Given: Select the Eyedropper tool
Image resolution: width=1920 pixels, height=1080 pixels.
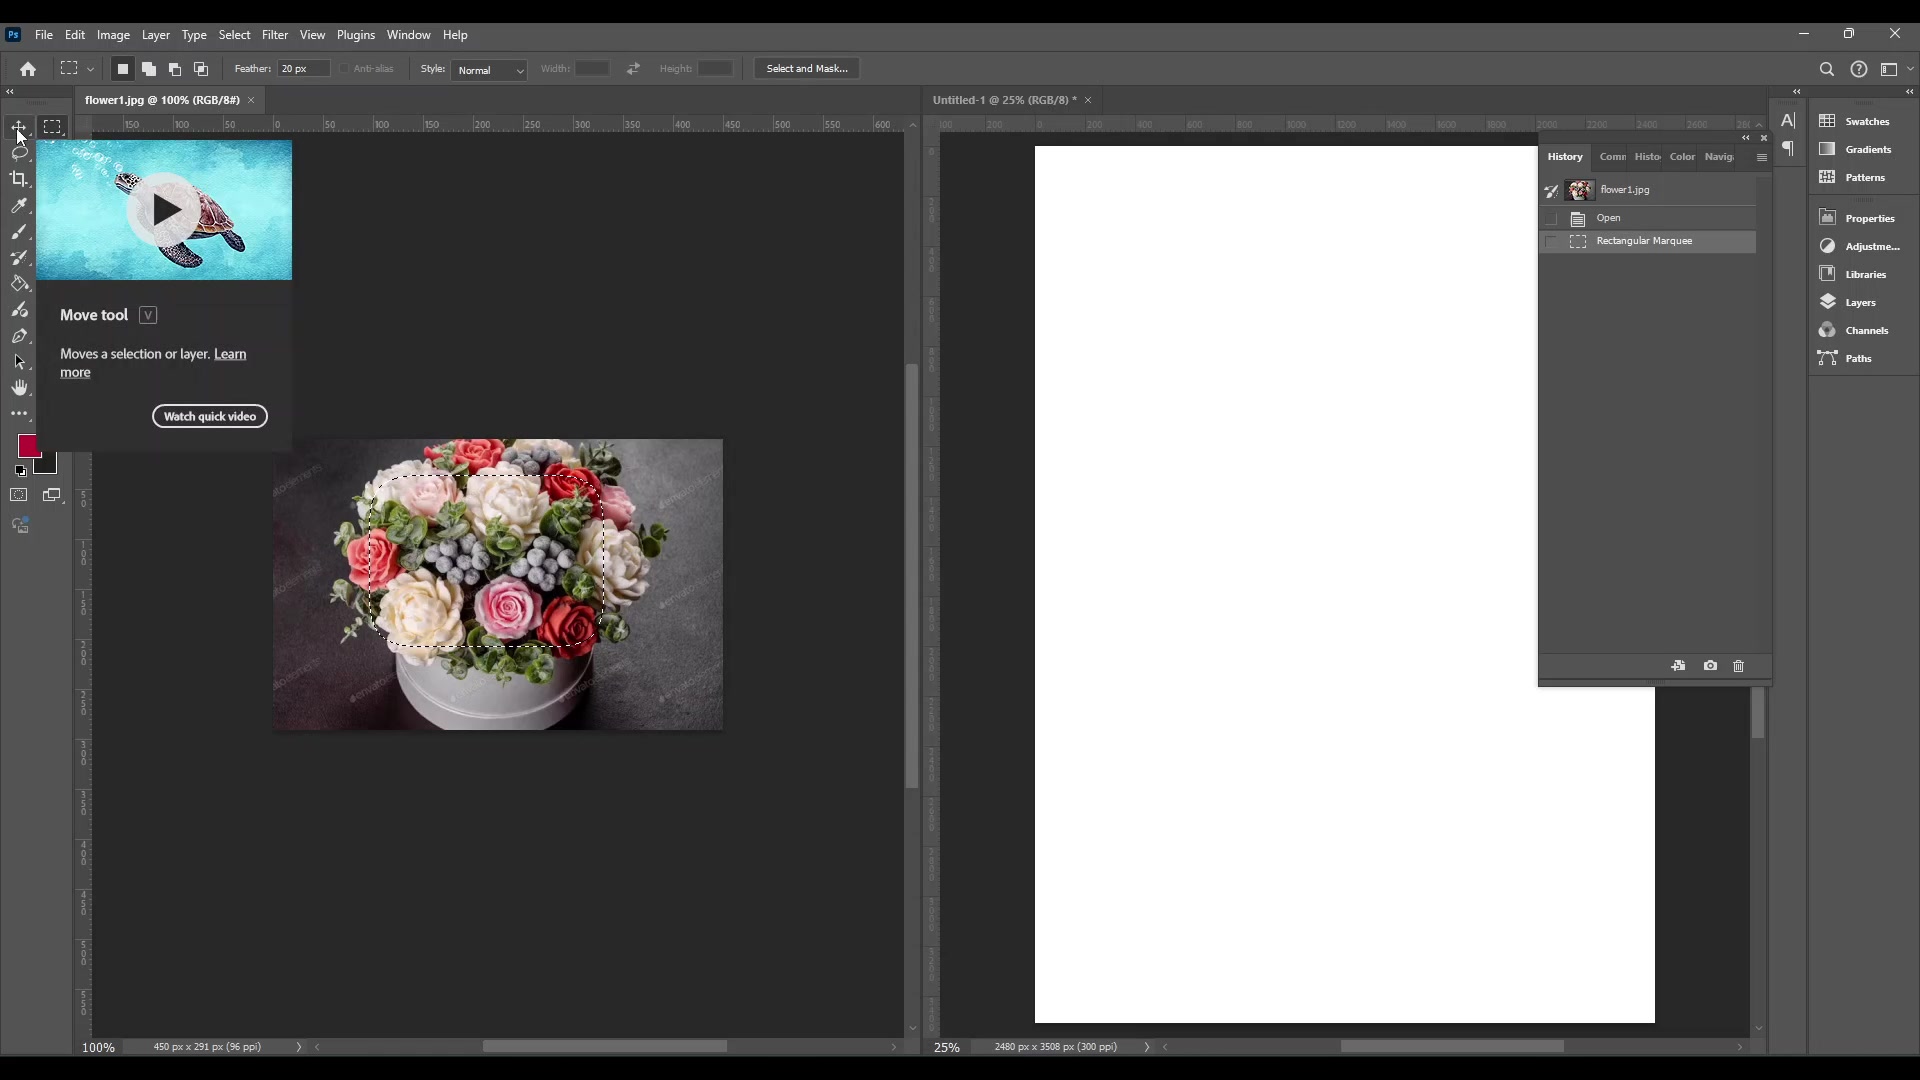Looking at the screenshot, I should 19,206.
